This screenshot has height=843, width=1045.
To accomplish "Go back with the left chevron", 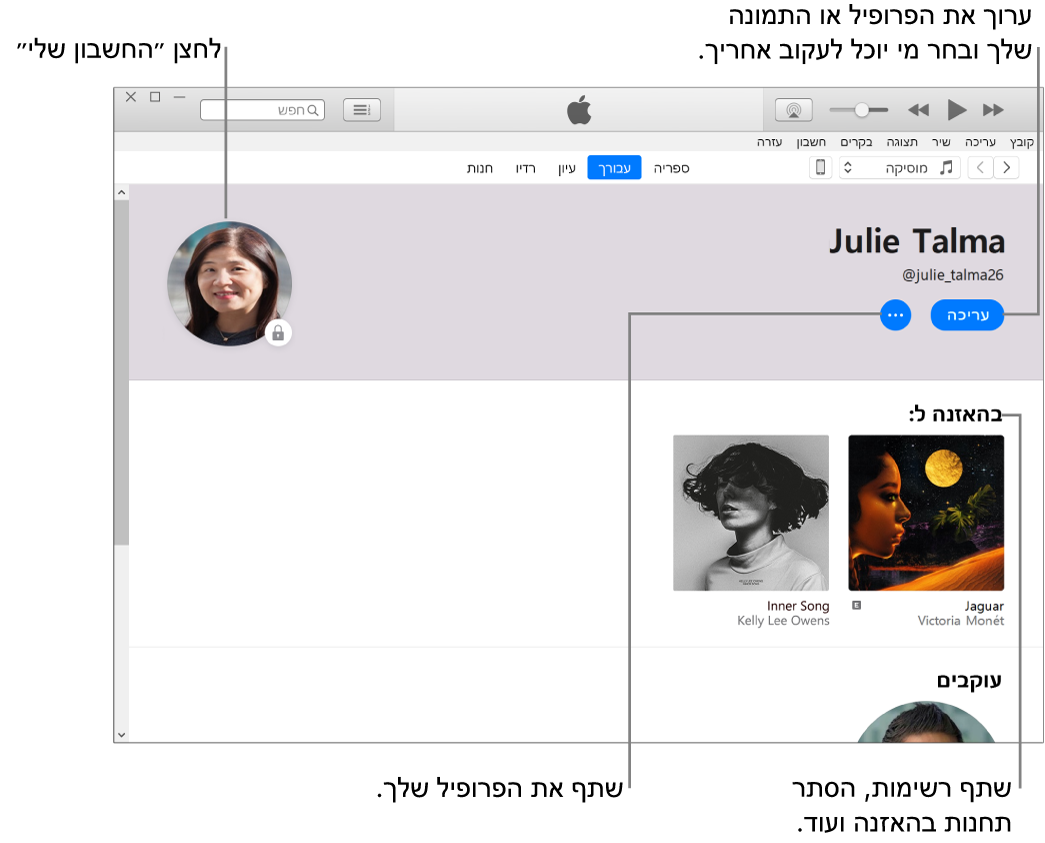I will [980, 167].
